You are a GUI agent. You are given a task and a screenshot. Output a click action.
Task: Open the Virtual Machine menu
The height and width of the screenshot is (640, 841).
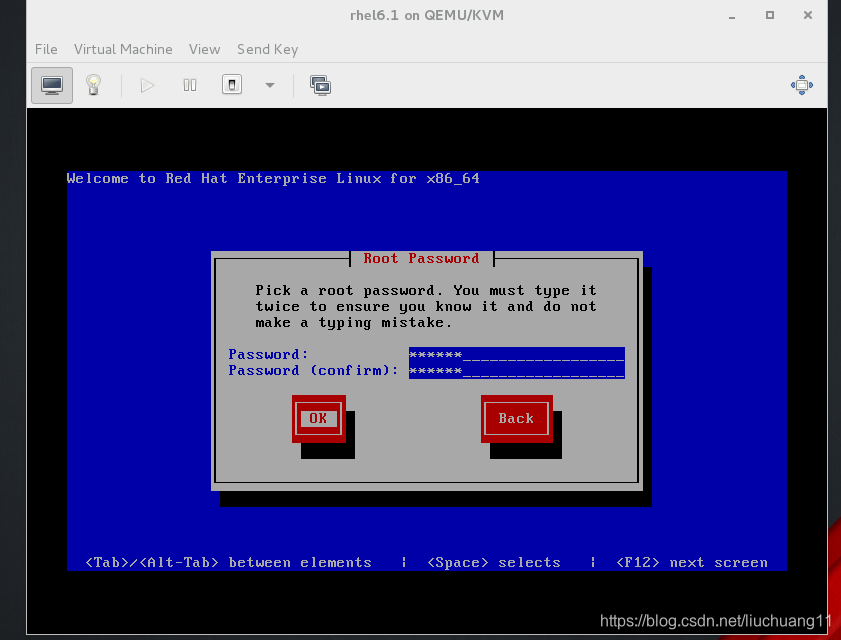pyautogui.click(x=123, y=49)
